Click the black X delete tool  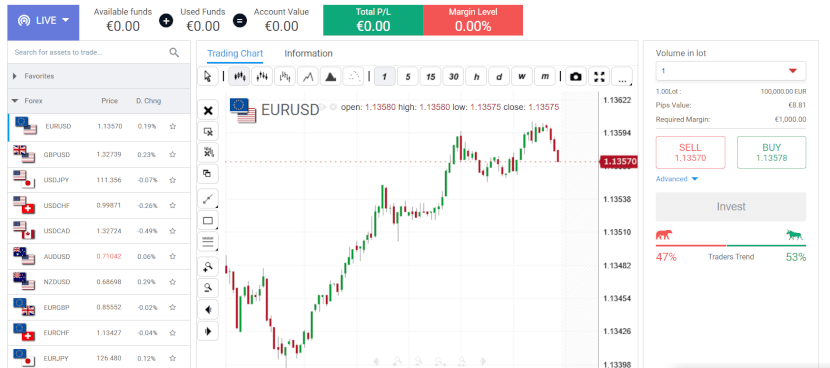pyautogui.click(x=208, y=111)
